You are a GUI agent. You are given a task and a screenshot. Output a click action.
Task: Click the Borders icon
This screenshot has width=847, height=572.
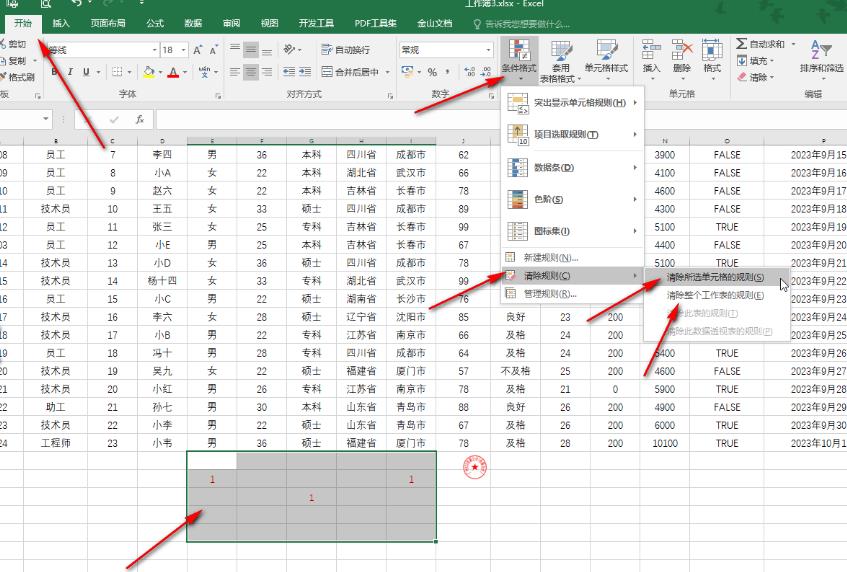click(117, 72)
